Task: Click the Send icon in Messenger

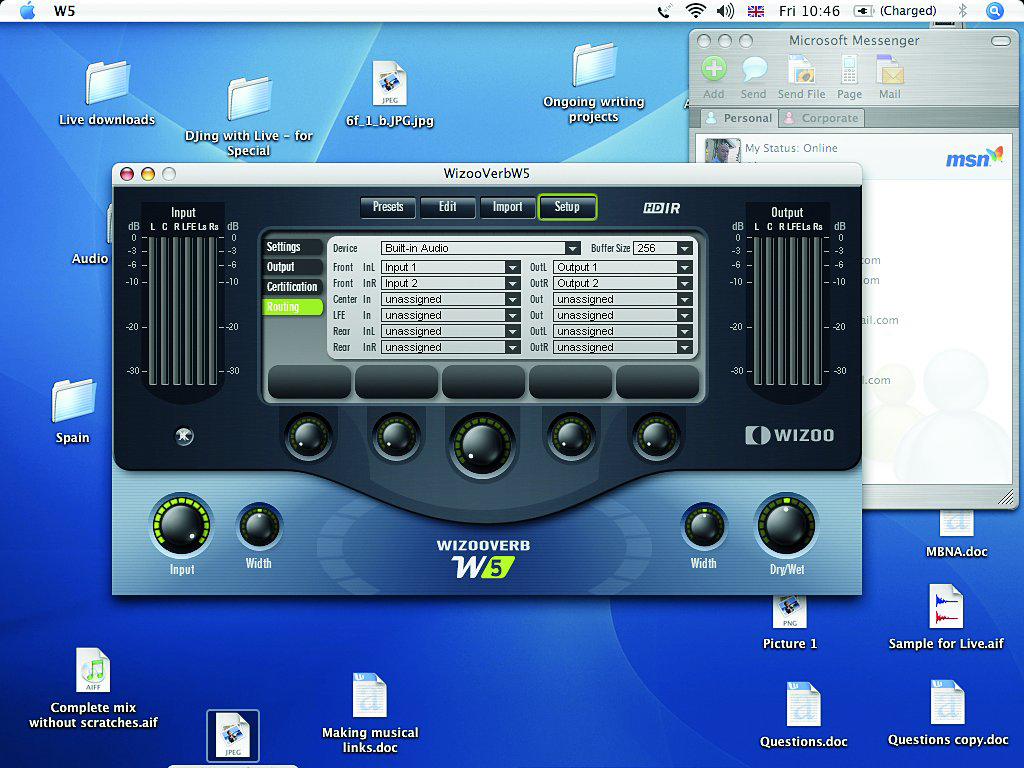Action: coord(754,69)
